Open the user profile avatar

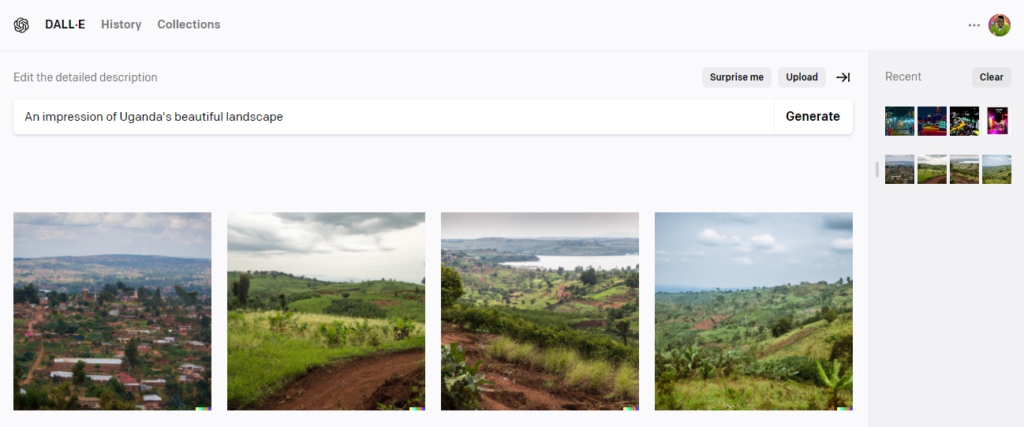click(x=999, y=25)
